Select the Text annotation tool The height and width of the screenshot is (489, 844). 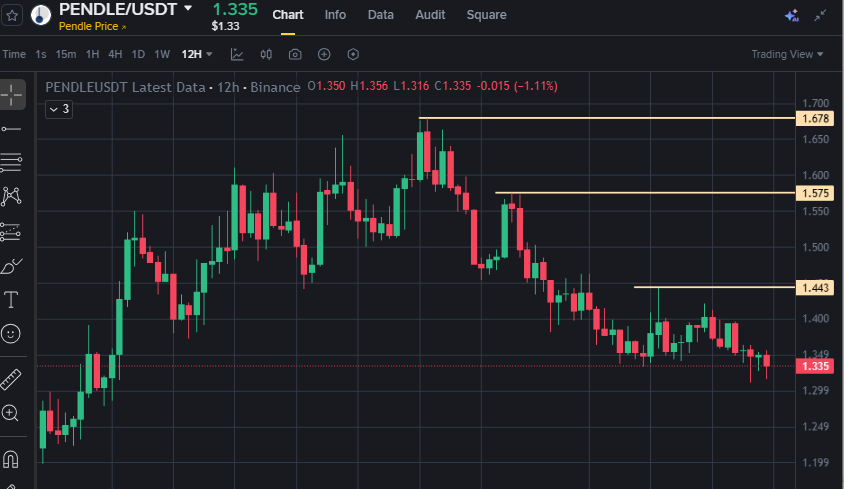point(11,300)
